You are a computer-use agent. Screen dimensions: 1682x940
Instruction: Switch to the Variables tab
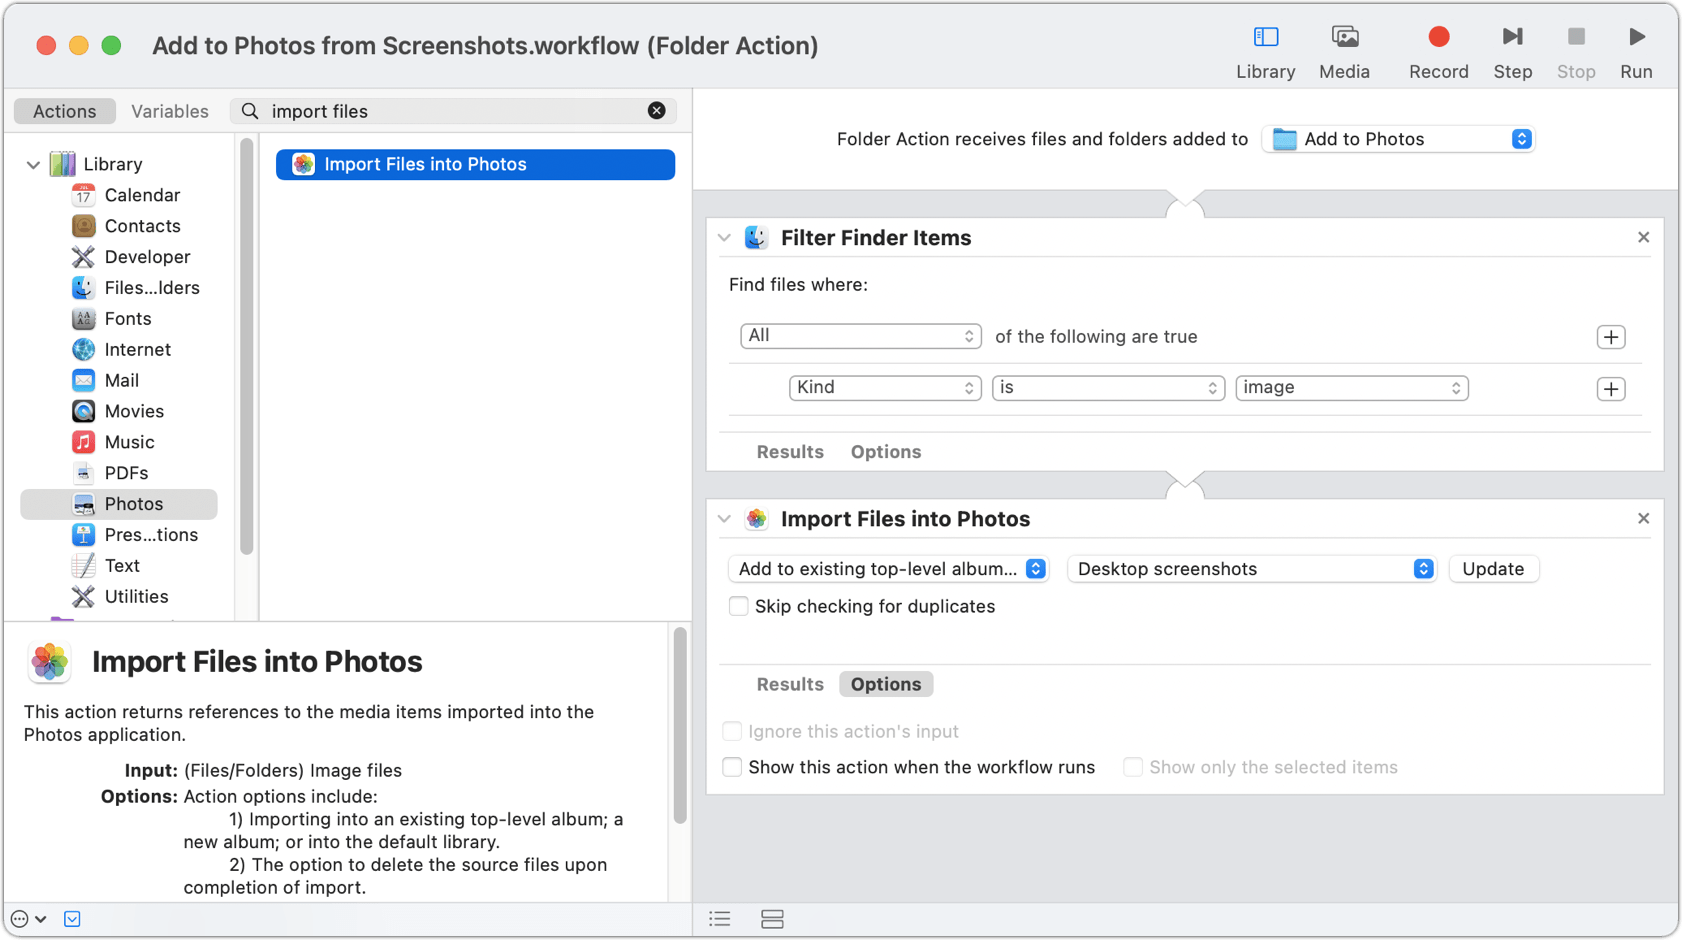170,111
